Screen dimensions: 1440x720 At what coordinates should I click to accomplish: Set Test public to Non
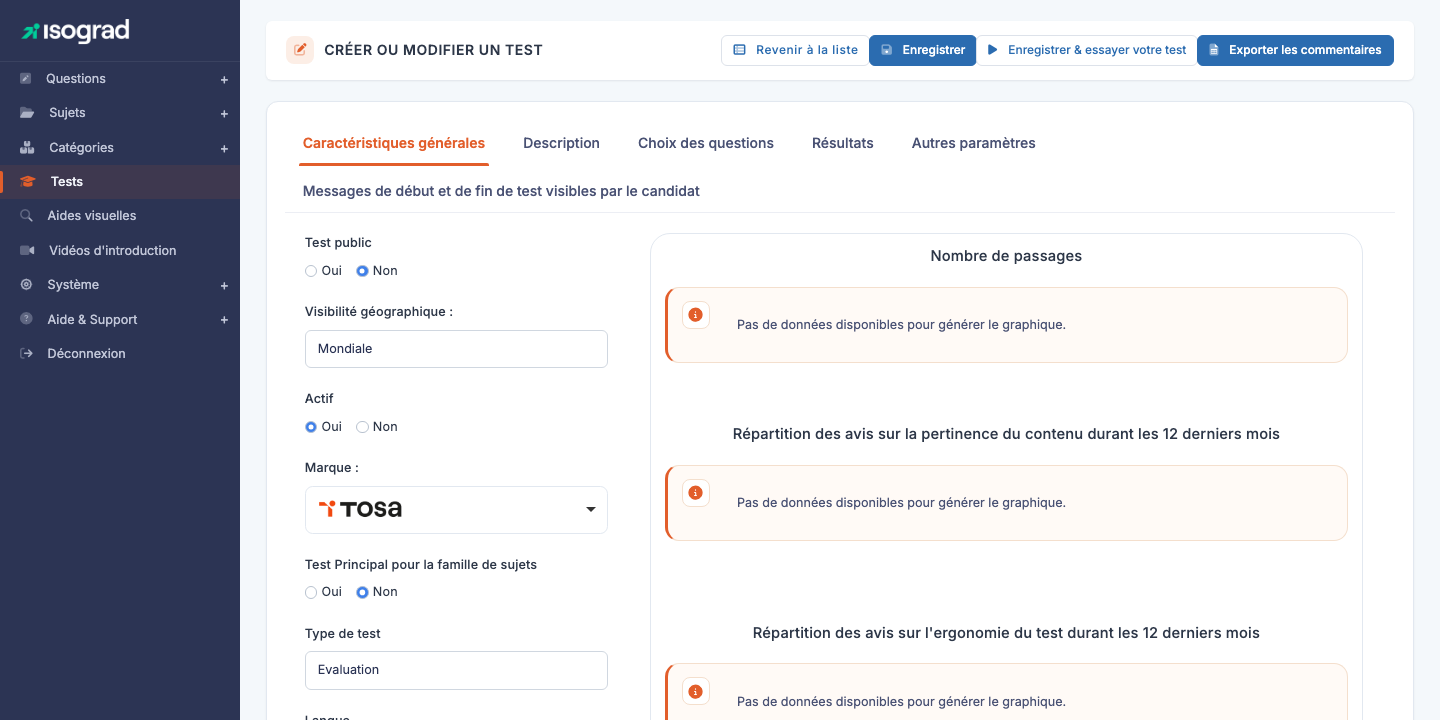click(x=362, y=271)
